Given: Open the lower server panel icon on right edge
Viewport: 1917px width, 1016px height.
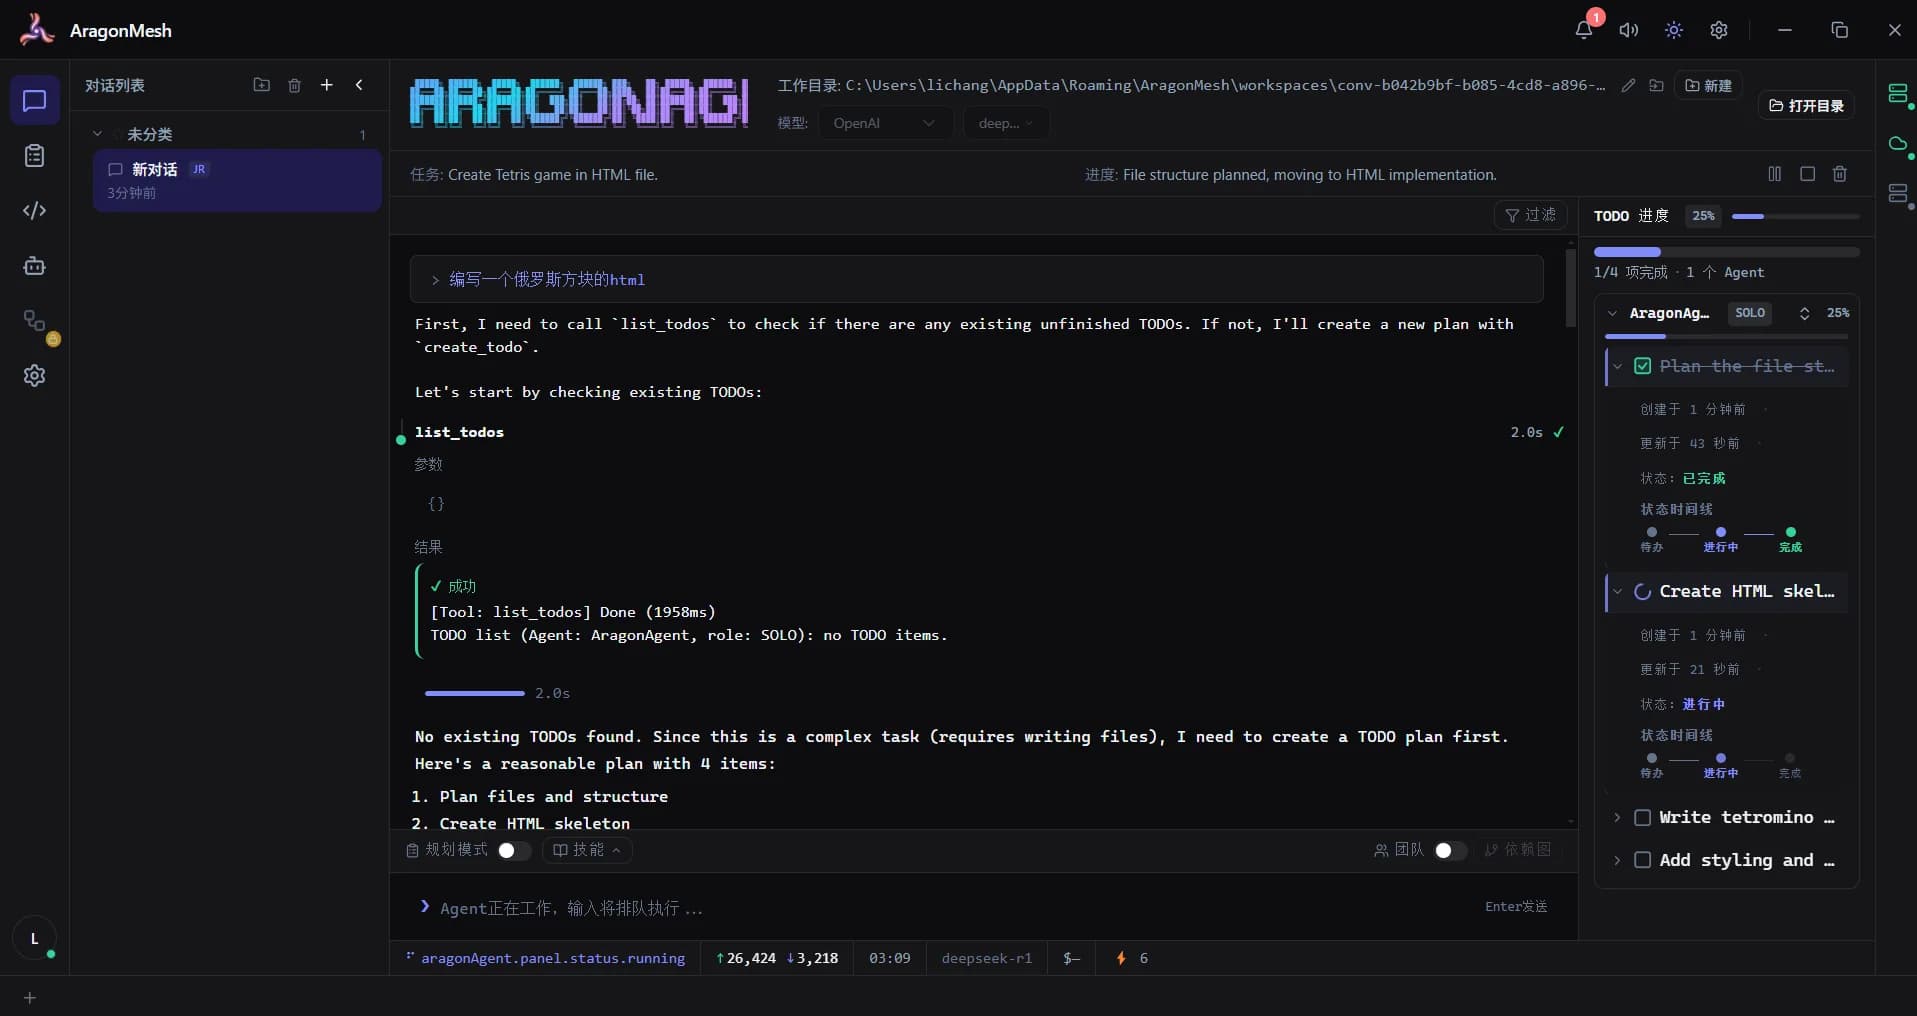Looking at the screenshot, I should point(1897,194).
